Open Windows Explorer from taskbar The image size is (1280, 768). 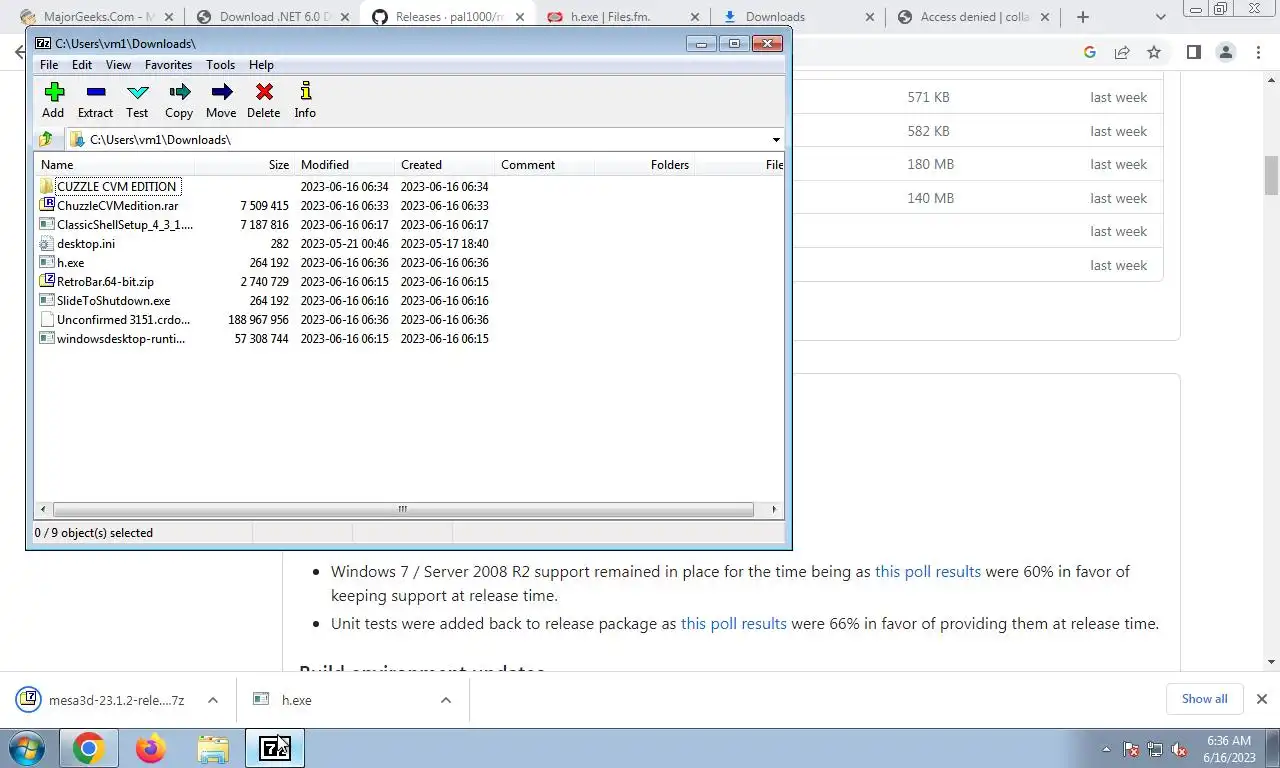pyautogui.click(x=213, y=748)
